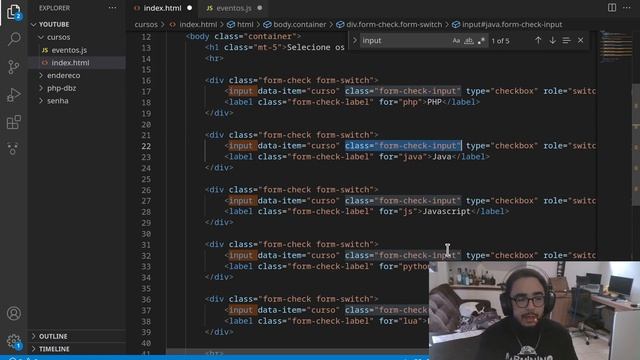Select index.html in the file tree
640x360 pixels.
coord(77,63)
